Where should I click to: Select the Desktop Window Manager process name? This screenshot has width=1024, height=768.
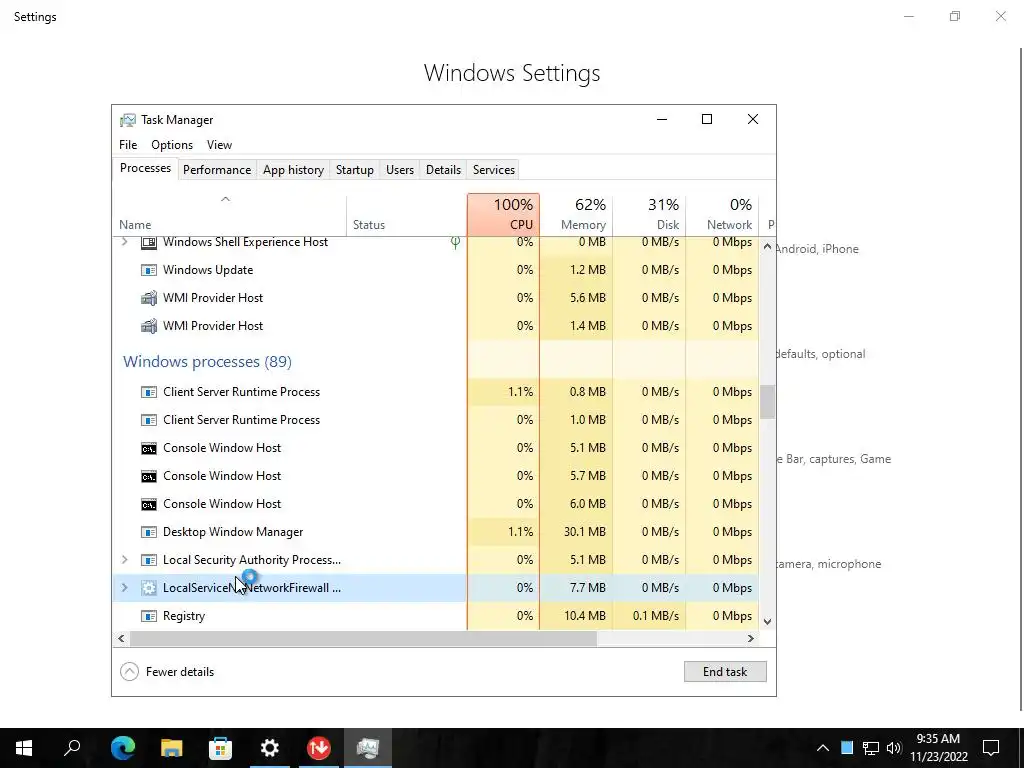[x=233, y=532]
